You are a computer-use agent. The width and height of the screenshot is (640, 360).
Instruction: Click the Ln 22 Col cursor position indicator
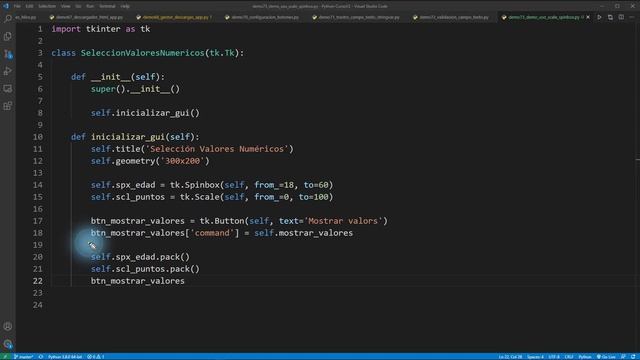tap(510, 357)
